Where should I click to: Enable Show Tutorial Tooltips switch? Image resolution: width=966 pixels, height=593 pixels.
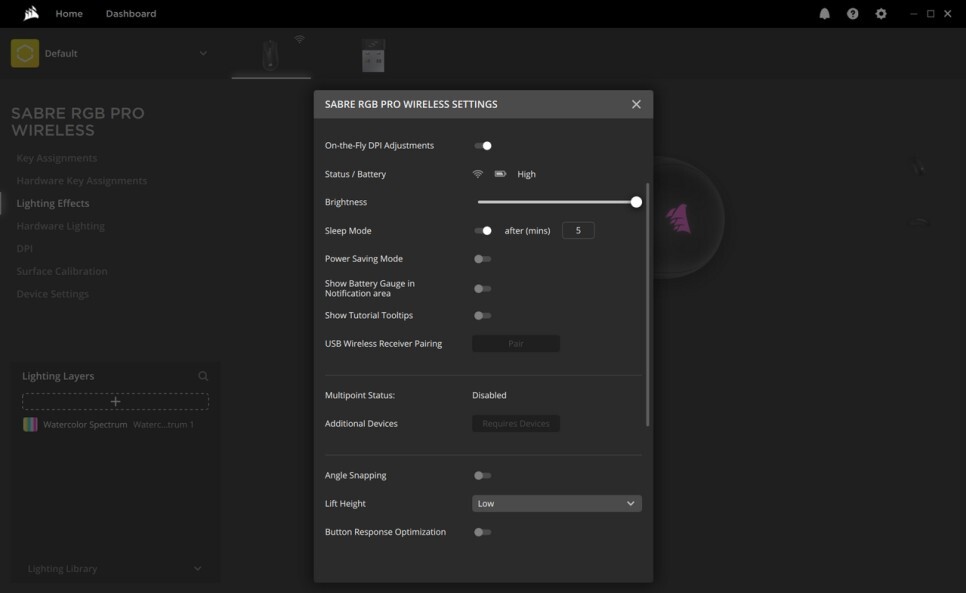point(482,315)
